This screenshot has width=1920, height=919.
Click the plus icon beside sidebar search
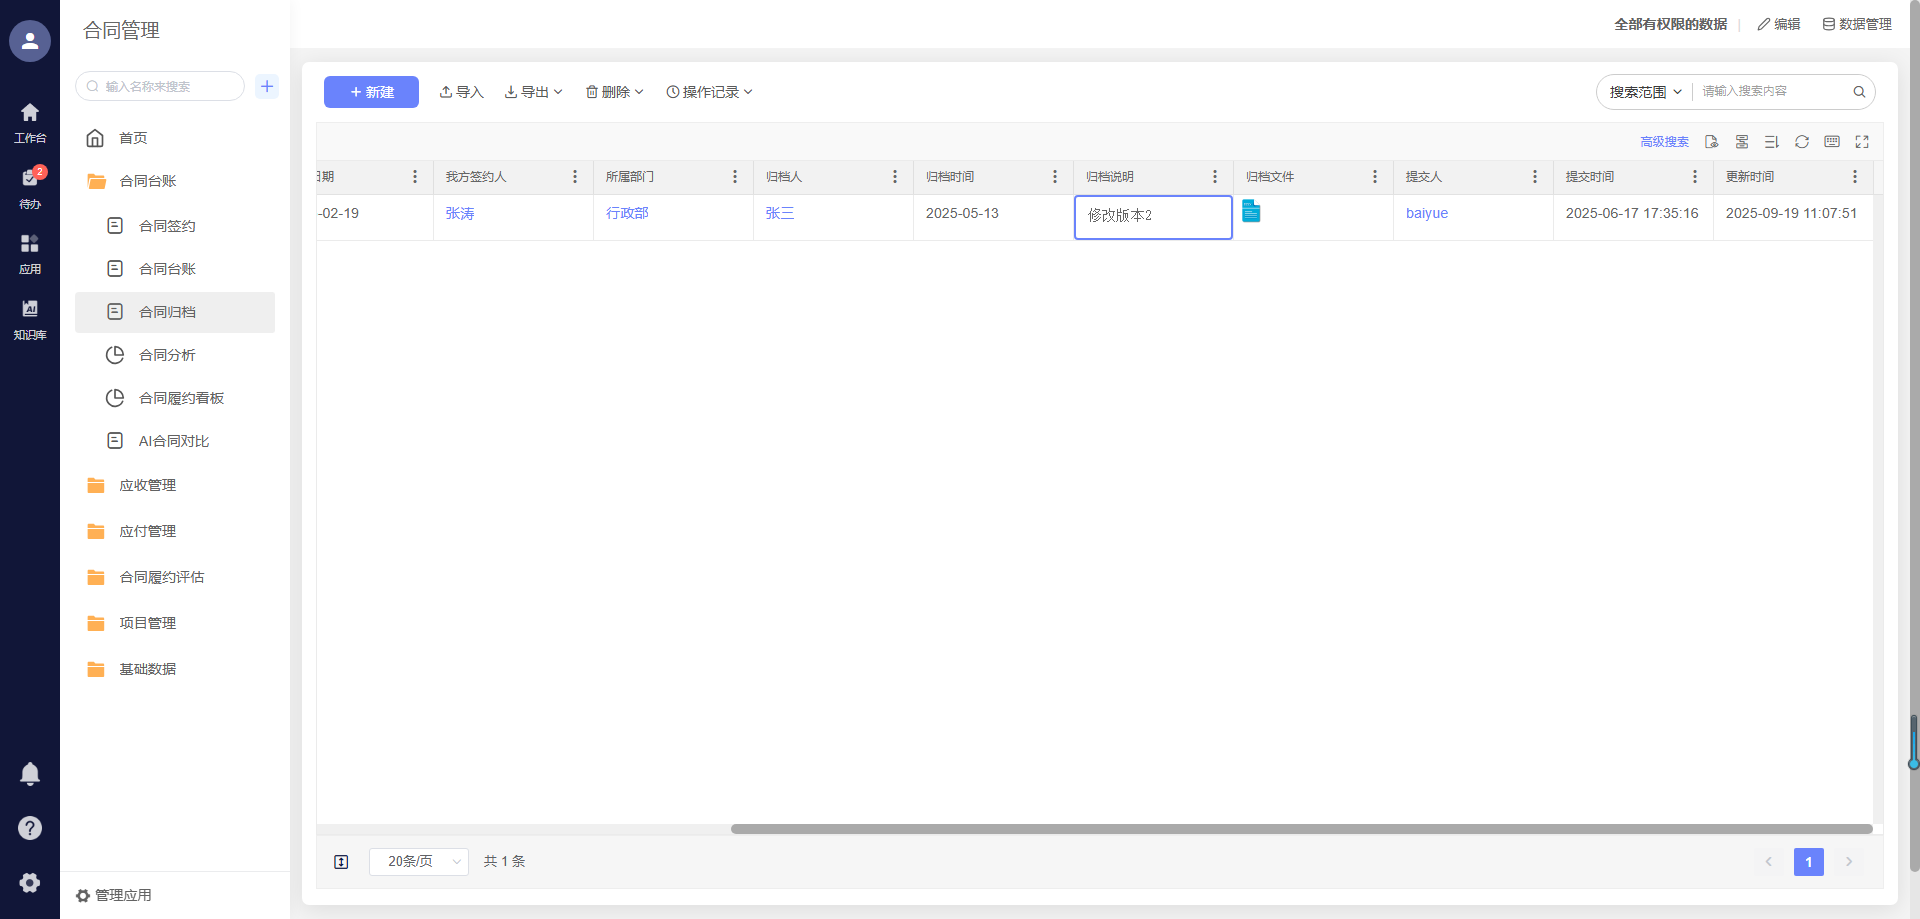click(x=267, y=86)
